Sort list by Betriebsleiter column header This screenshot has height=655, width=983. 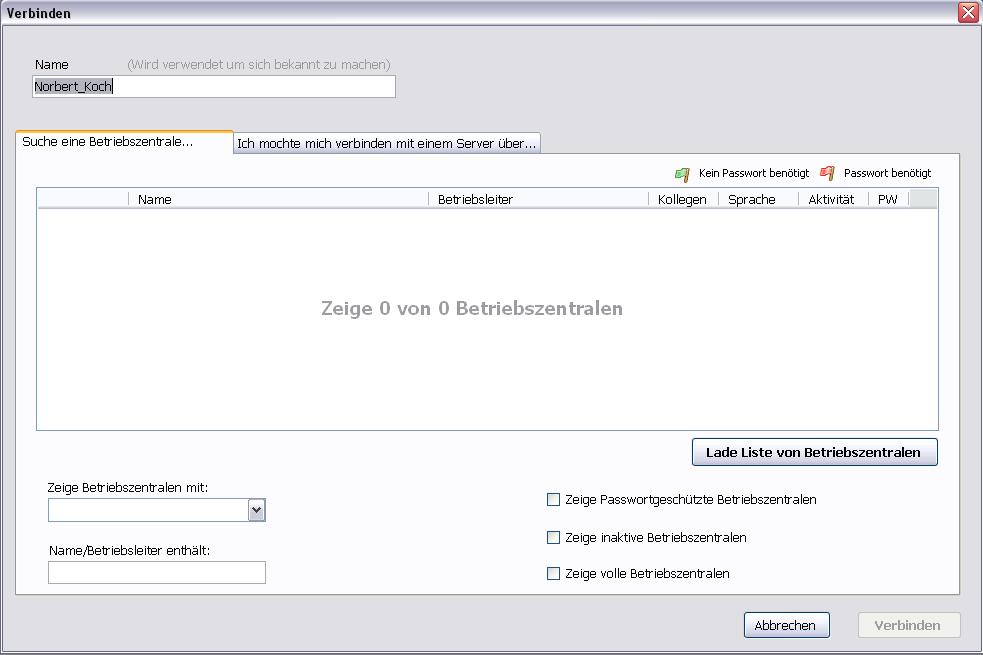click(x=538, y=199)
